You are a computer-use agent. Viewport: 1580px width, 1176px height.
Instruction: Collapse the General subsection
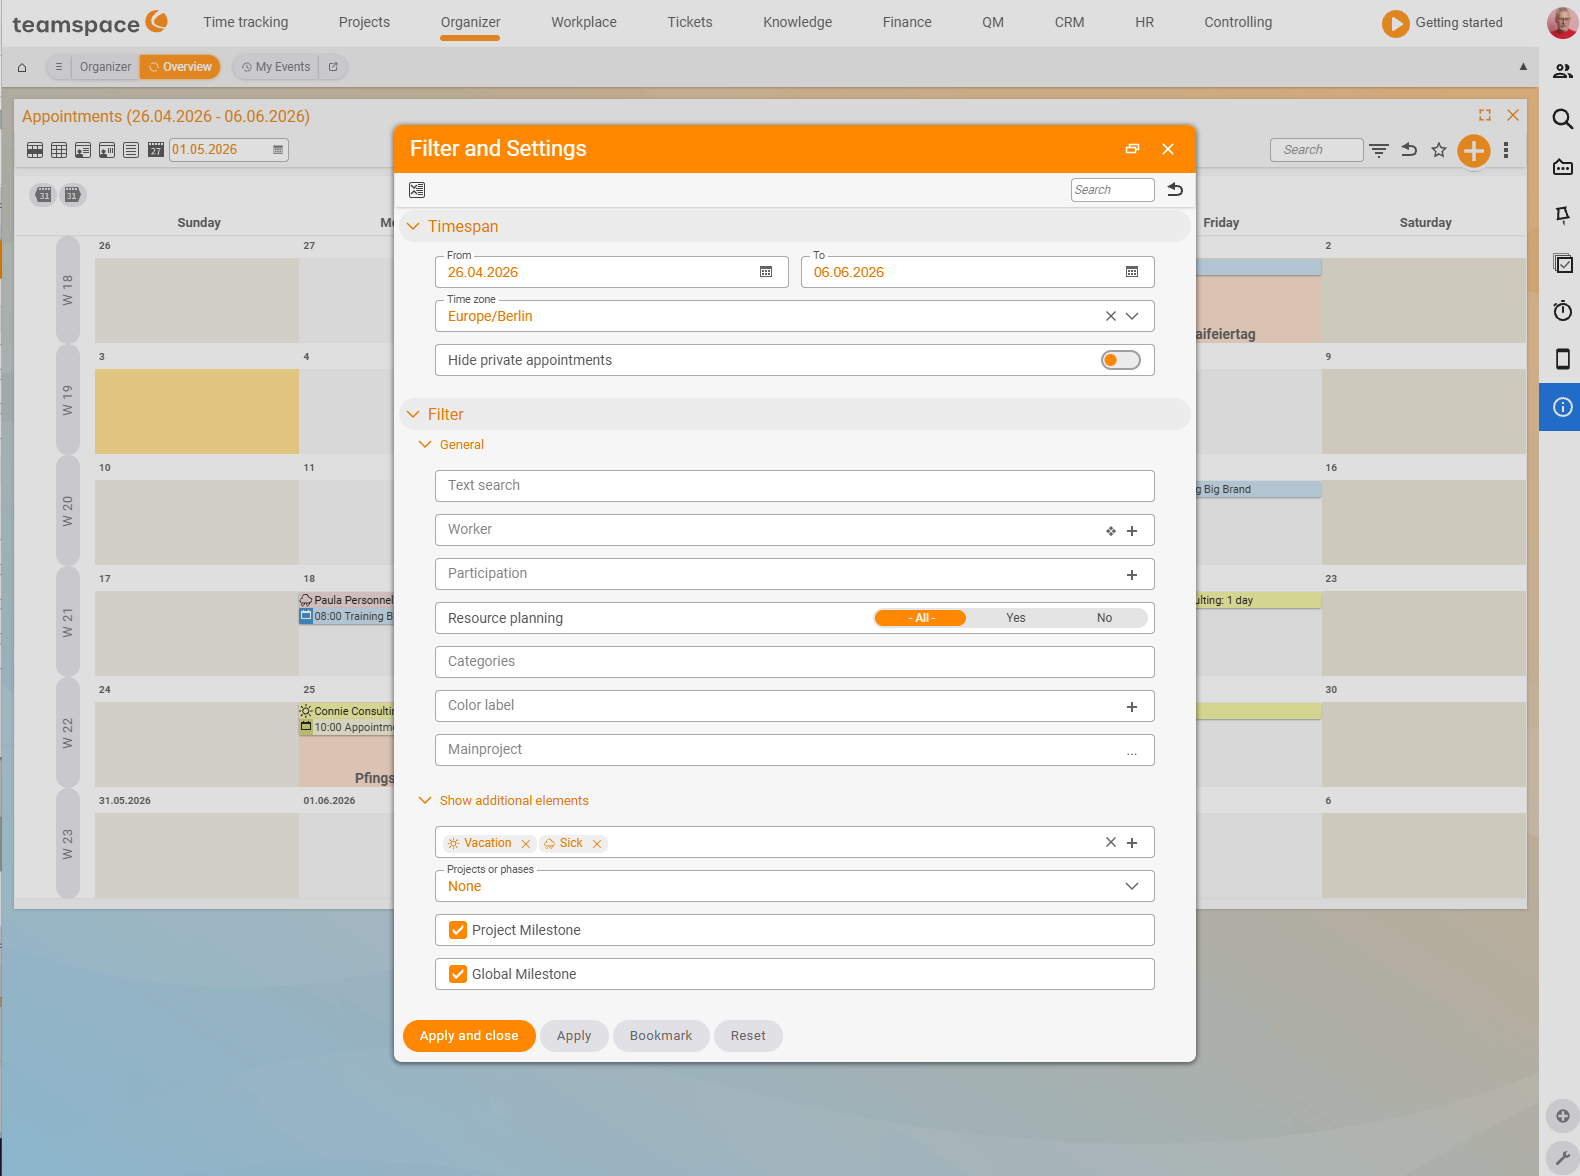425,445
